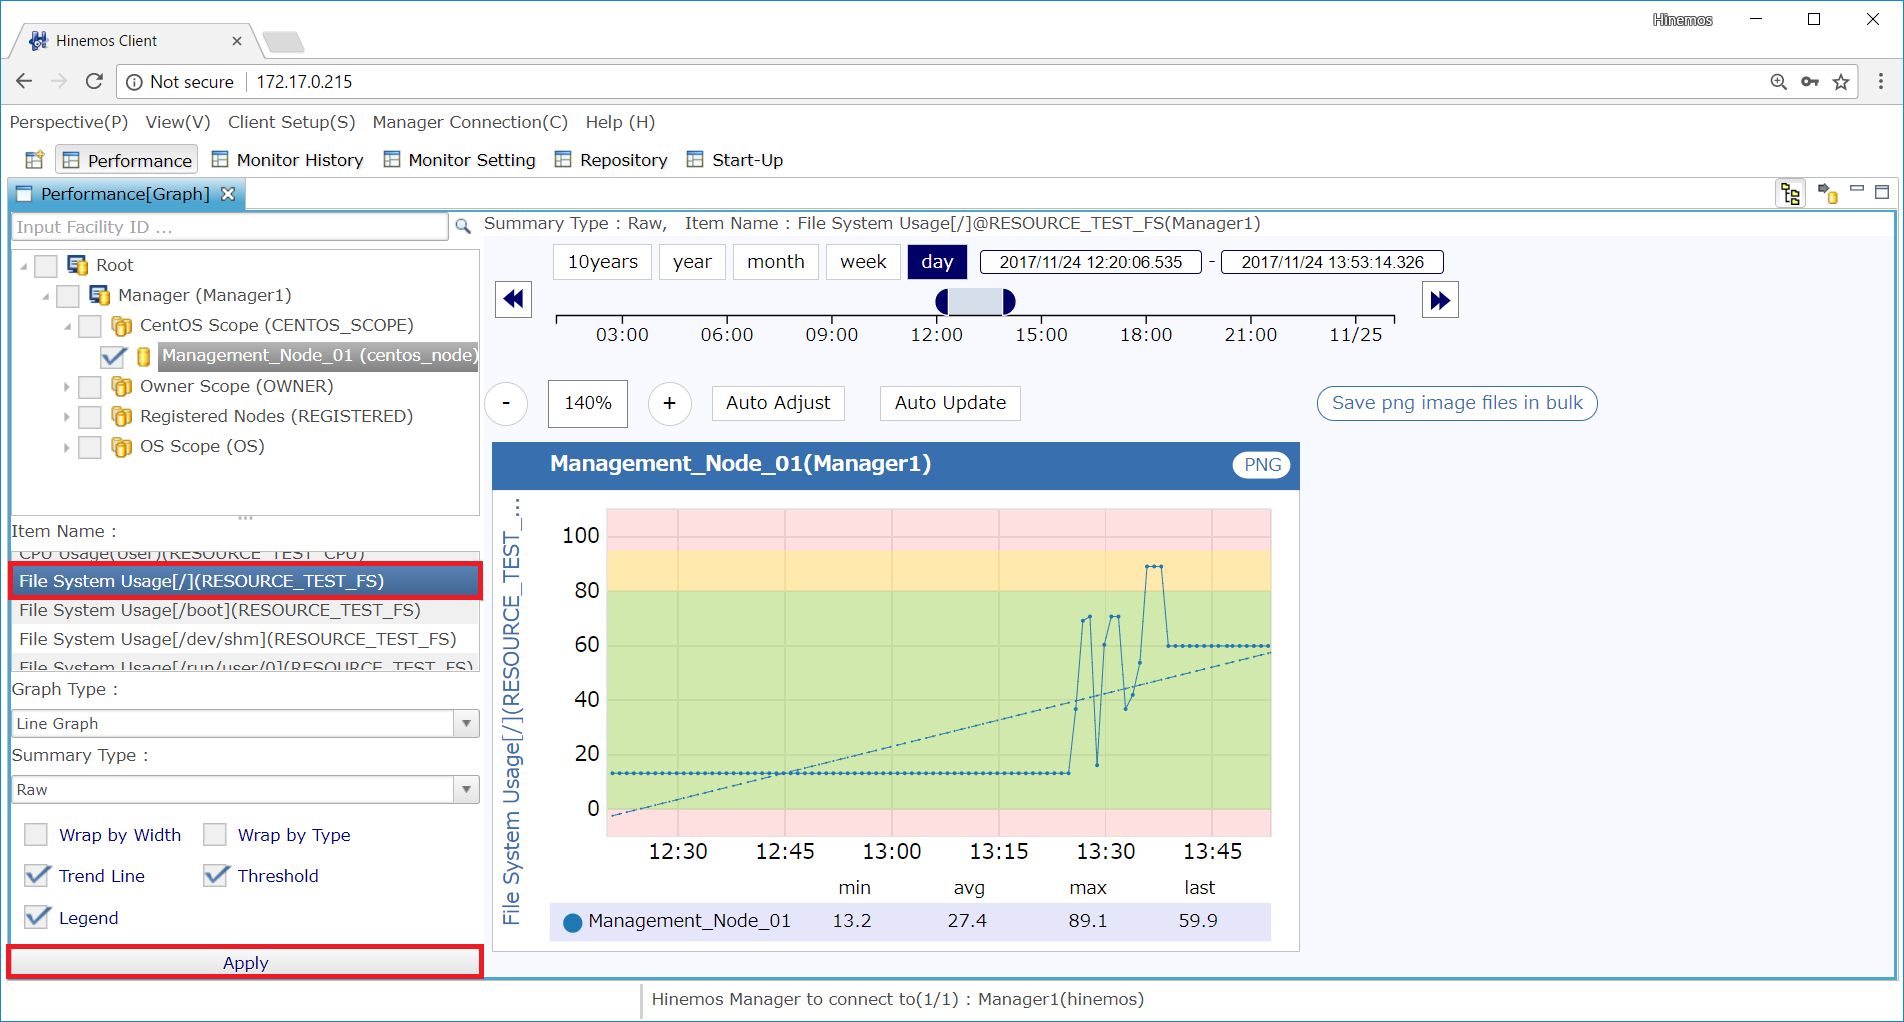Go back with the rewind double-arrow
Image resolution: width=1904 pixels, height=1022 pixels.
tap(514, 299)
